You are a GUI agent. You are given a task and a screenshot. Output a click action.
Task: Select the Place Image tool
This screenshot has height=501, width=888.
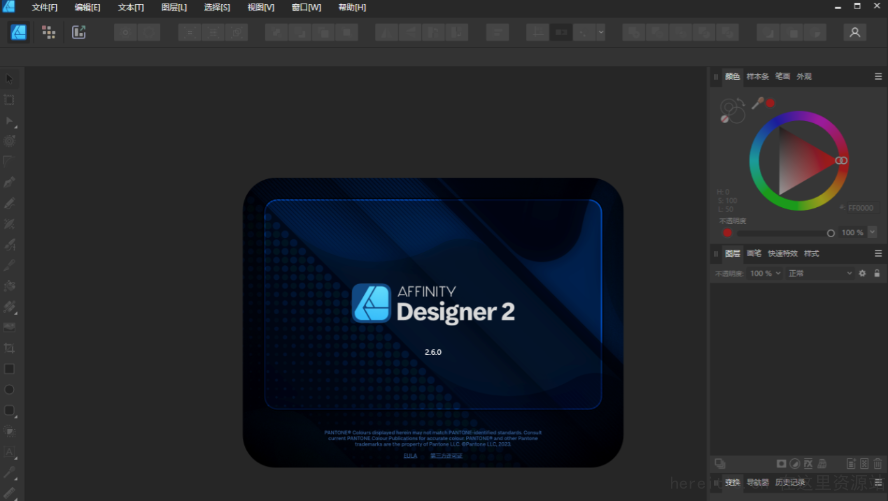pos(9,327)
